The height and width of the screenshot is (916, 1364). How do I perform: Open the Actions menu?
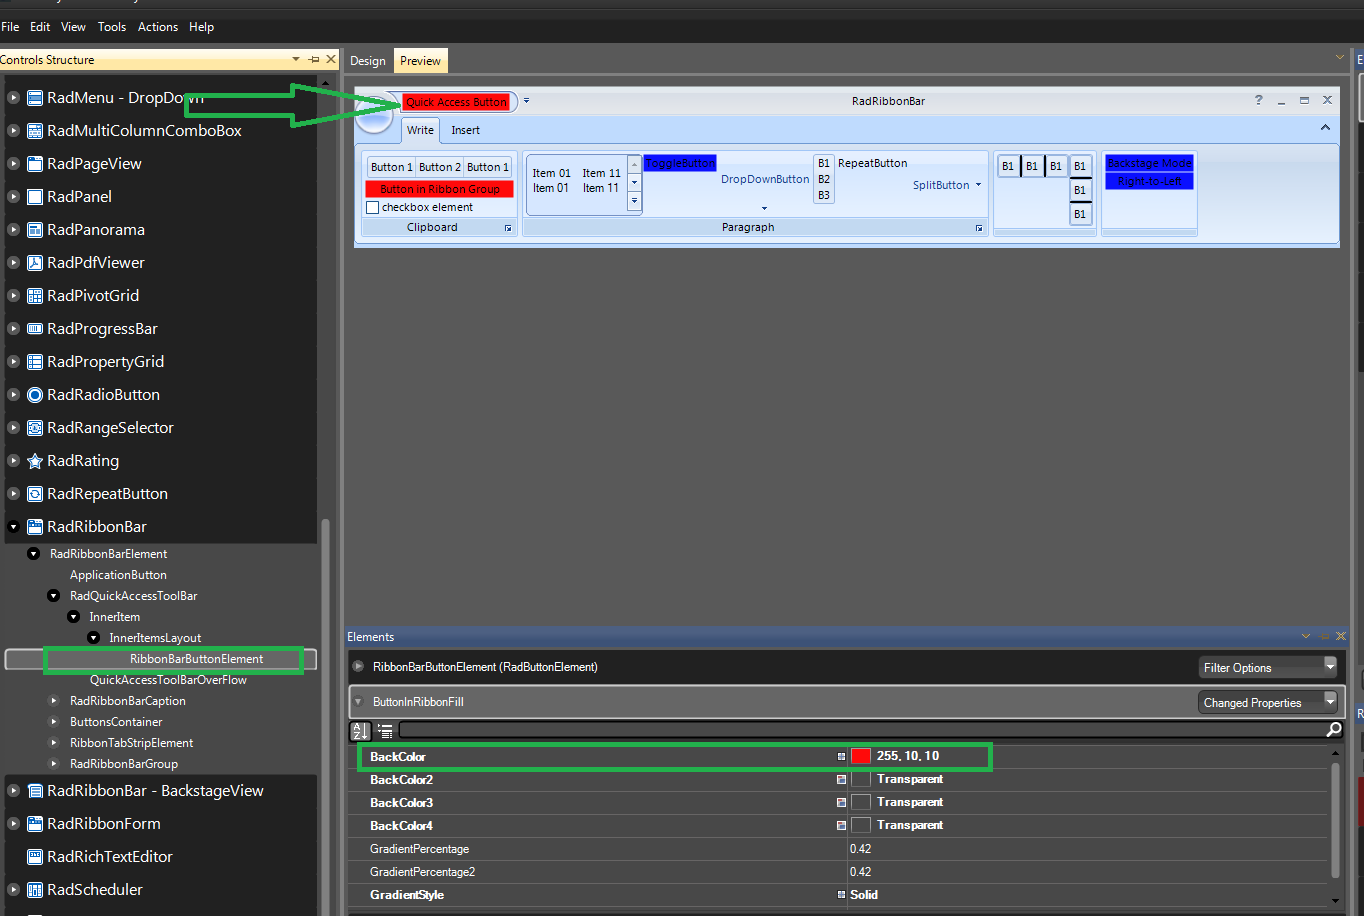coord(158,27)
